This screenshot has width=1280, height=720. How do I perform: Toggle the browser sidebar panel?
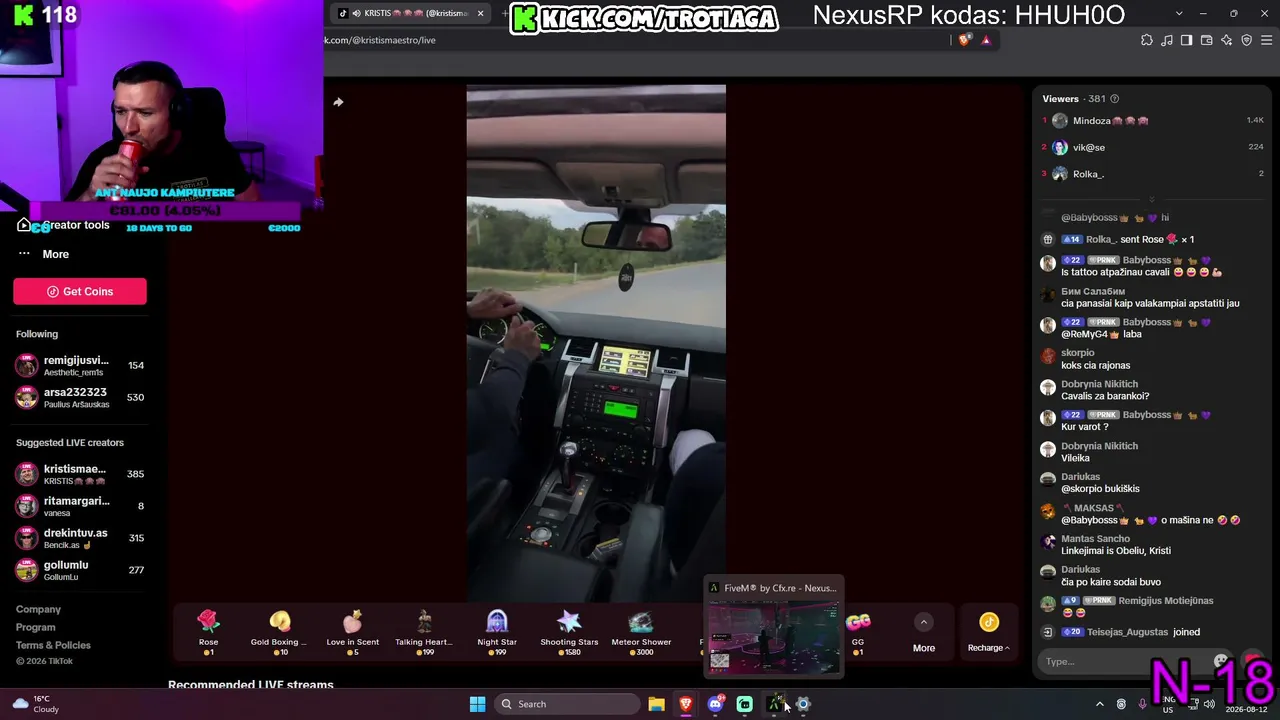[x=1187, y=40]
